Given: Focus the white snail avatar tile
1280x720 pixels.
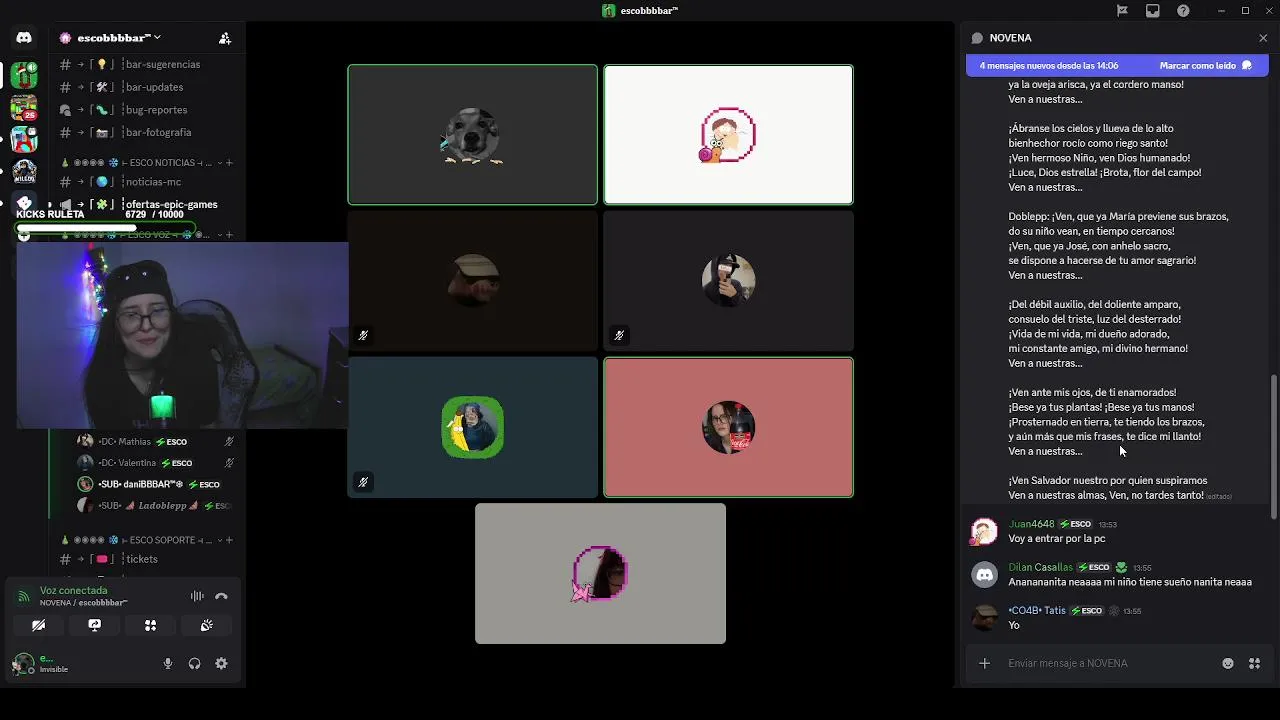Looking at the screenshot, I should click(728, 135).
